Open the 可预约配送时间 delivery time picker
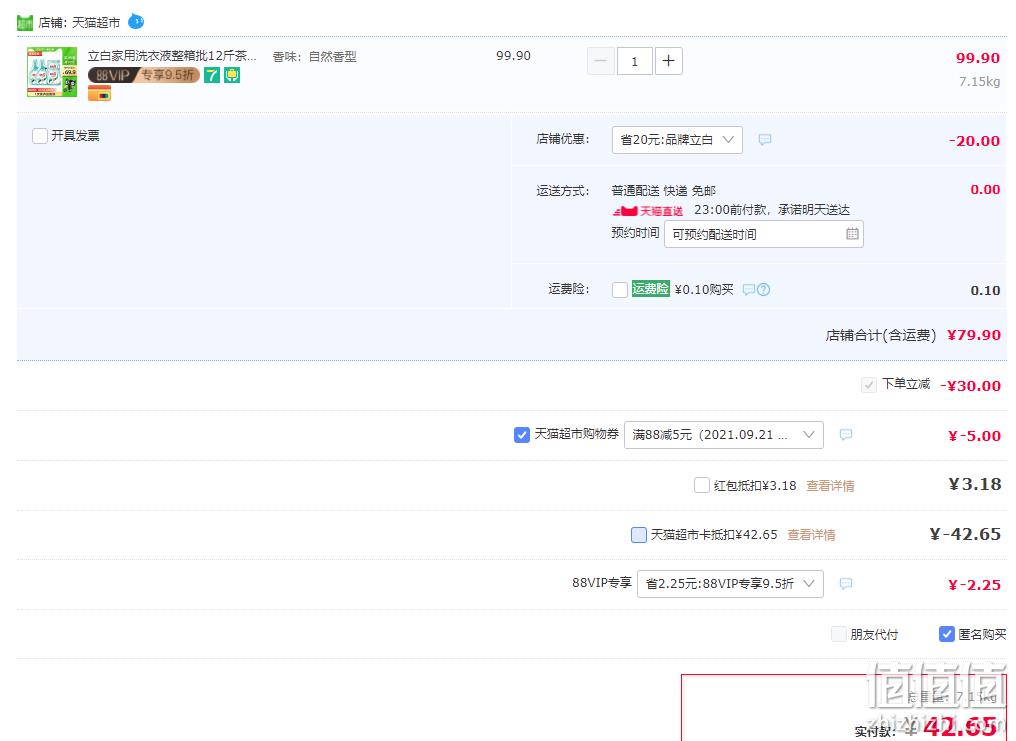 click(x=764, y=234)
